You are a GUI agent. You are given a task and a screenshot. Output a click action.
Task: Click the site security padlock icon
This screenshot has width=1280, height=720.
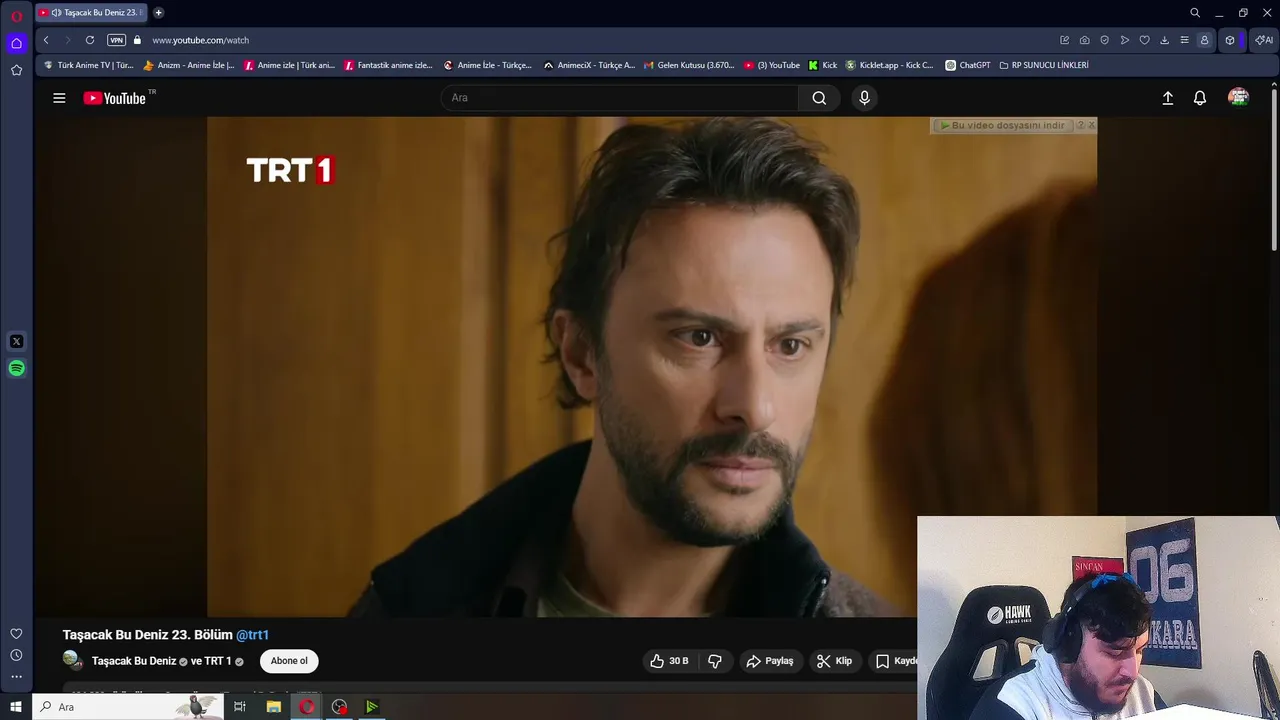click(x=138, y=40)
